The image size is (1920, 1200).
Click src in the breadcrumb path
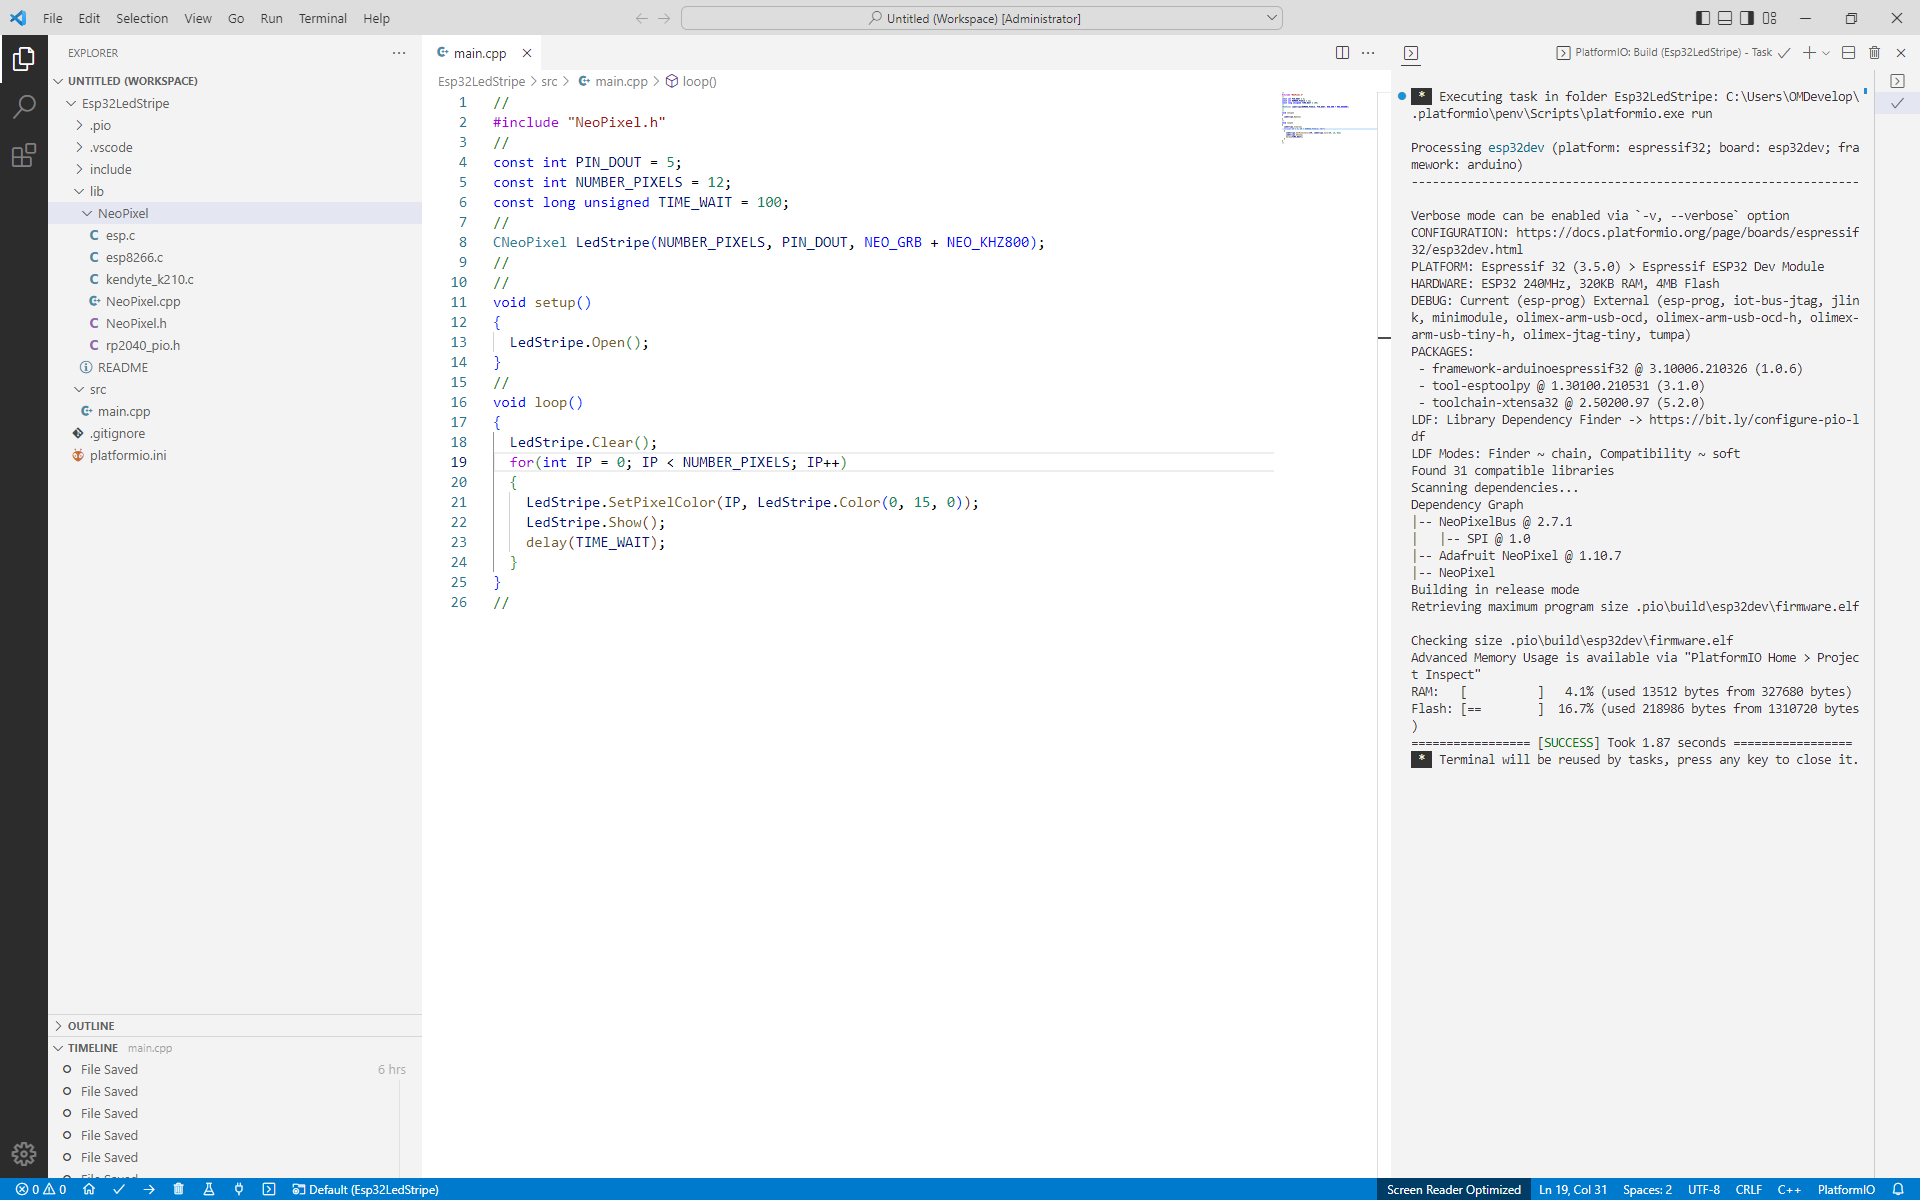pos(549,81)
